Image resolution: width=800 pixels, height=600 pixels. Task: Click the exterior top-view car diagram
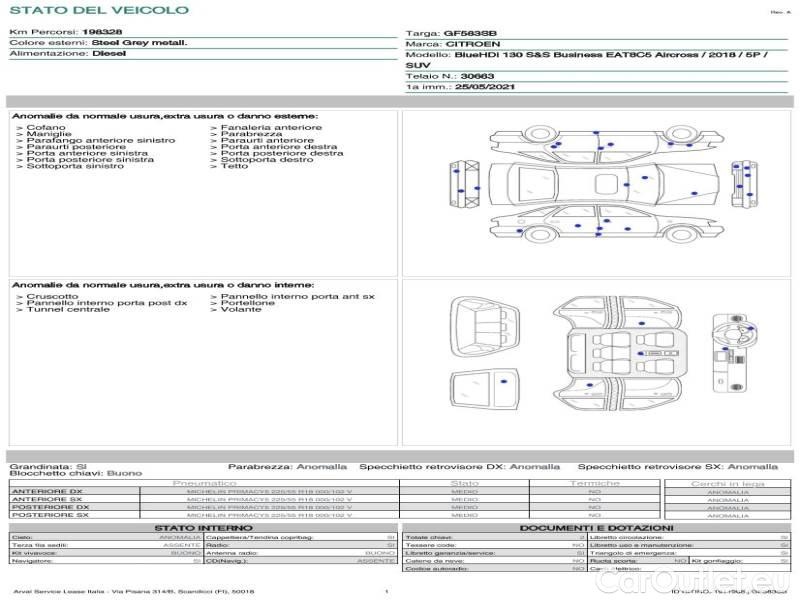click(x=604, y=184)
